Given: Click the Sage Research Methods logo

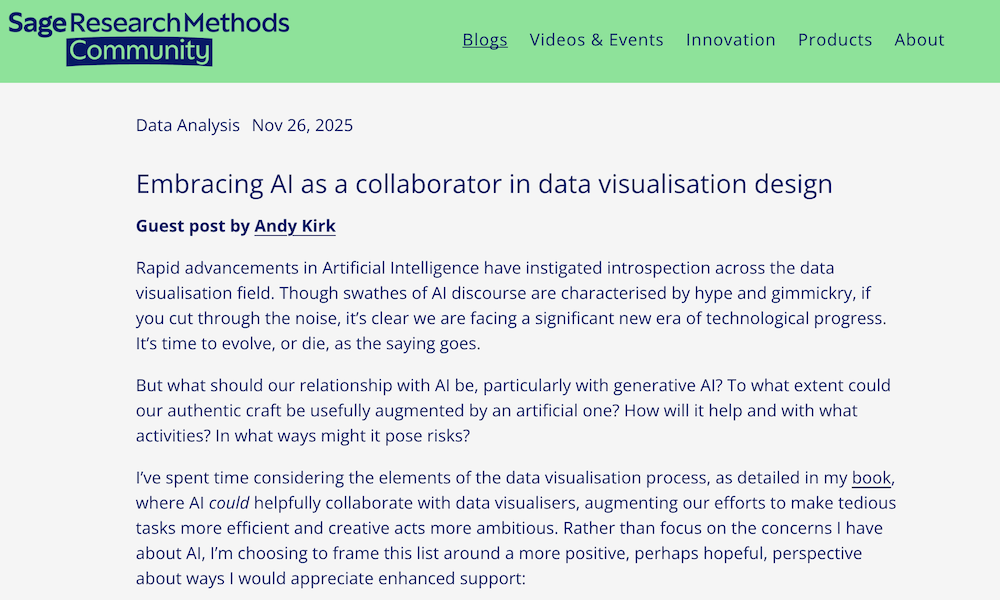Looking at the screenshot, I should pos(148,23).
